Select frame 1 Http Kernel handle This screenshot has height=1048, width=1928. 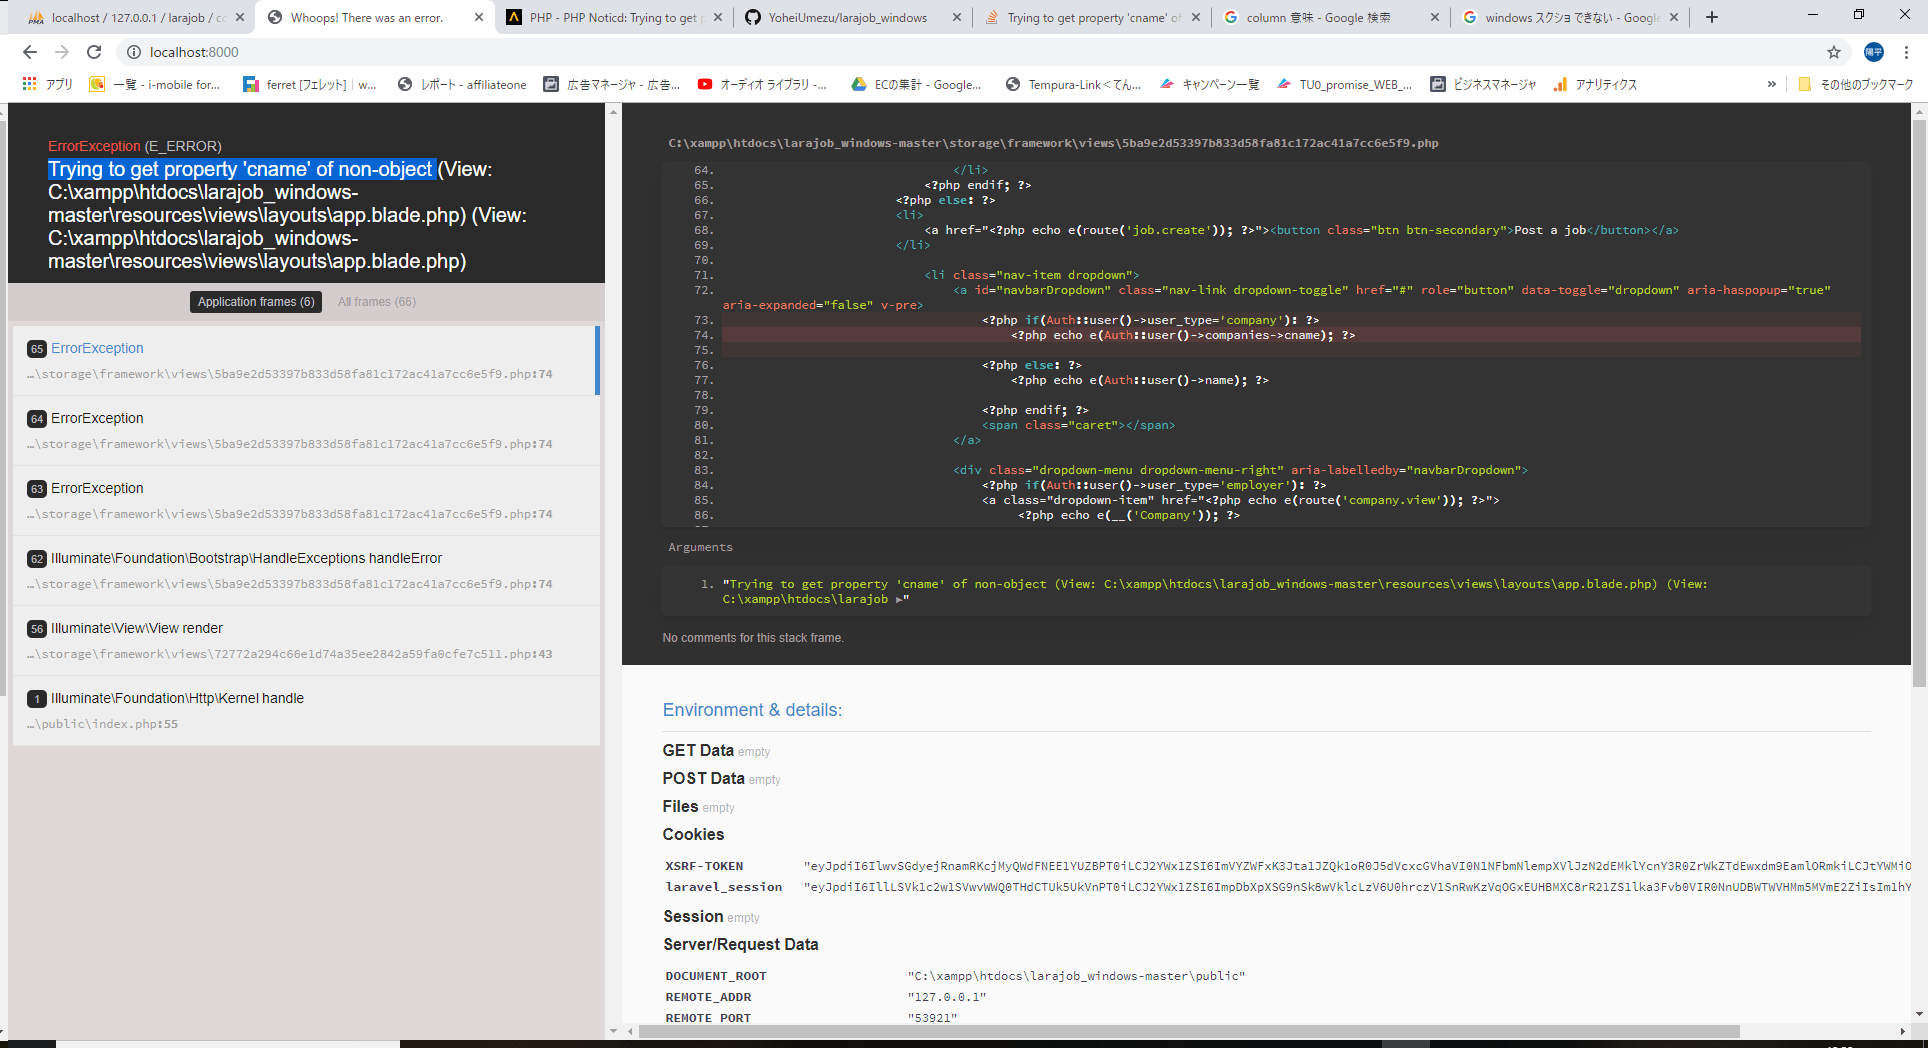click(306, 710)
